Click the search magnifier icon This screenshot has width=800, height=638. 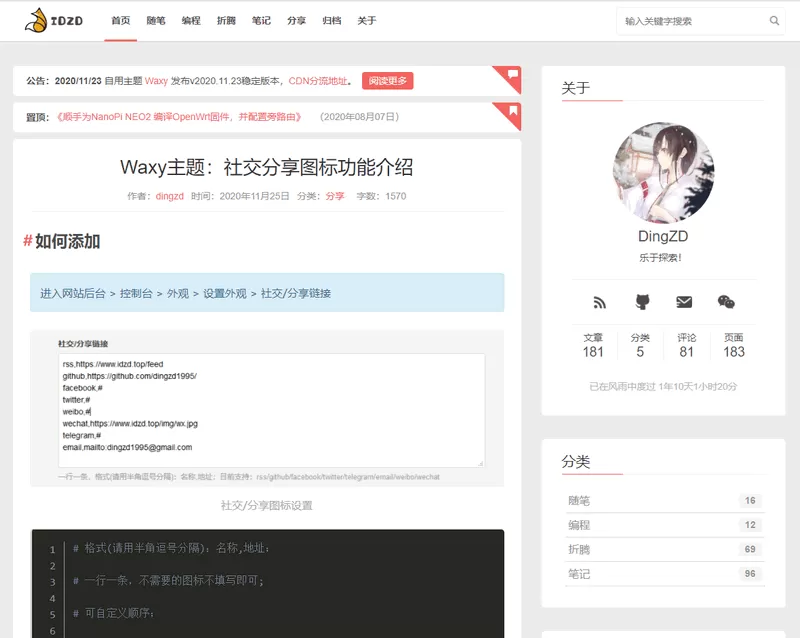[x=774, y=21]
